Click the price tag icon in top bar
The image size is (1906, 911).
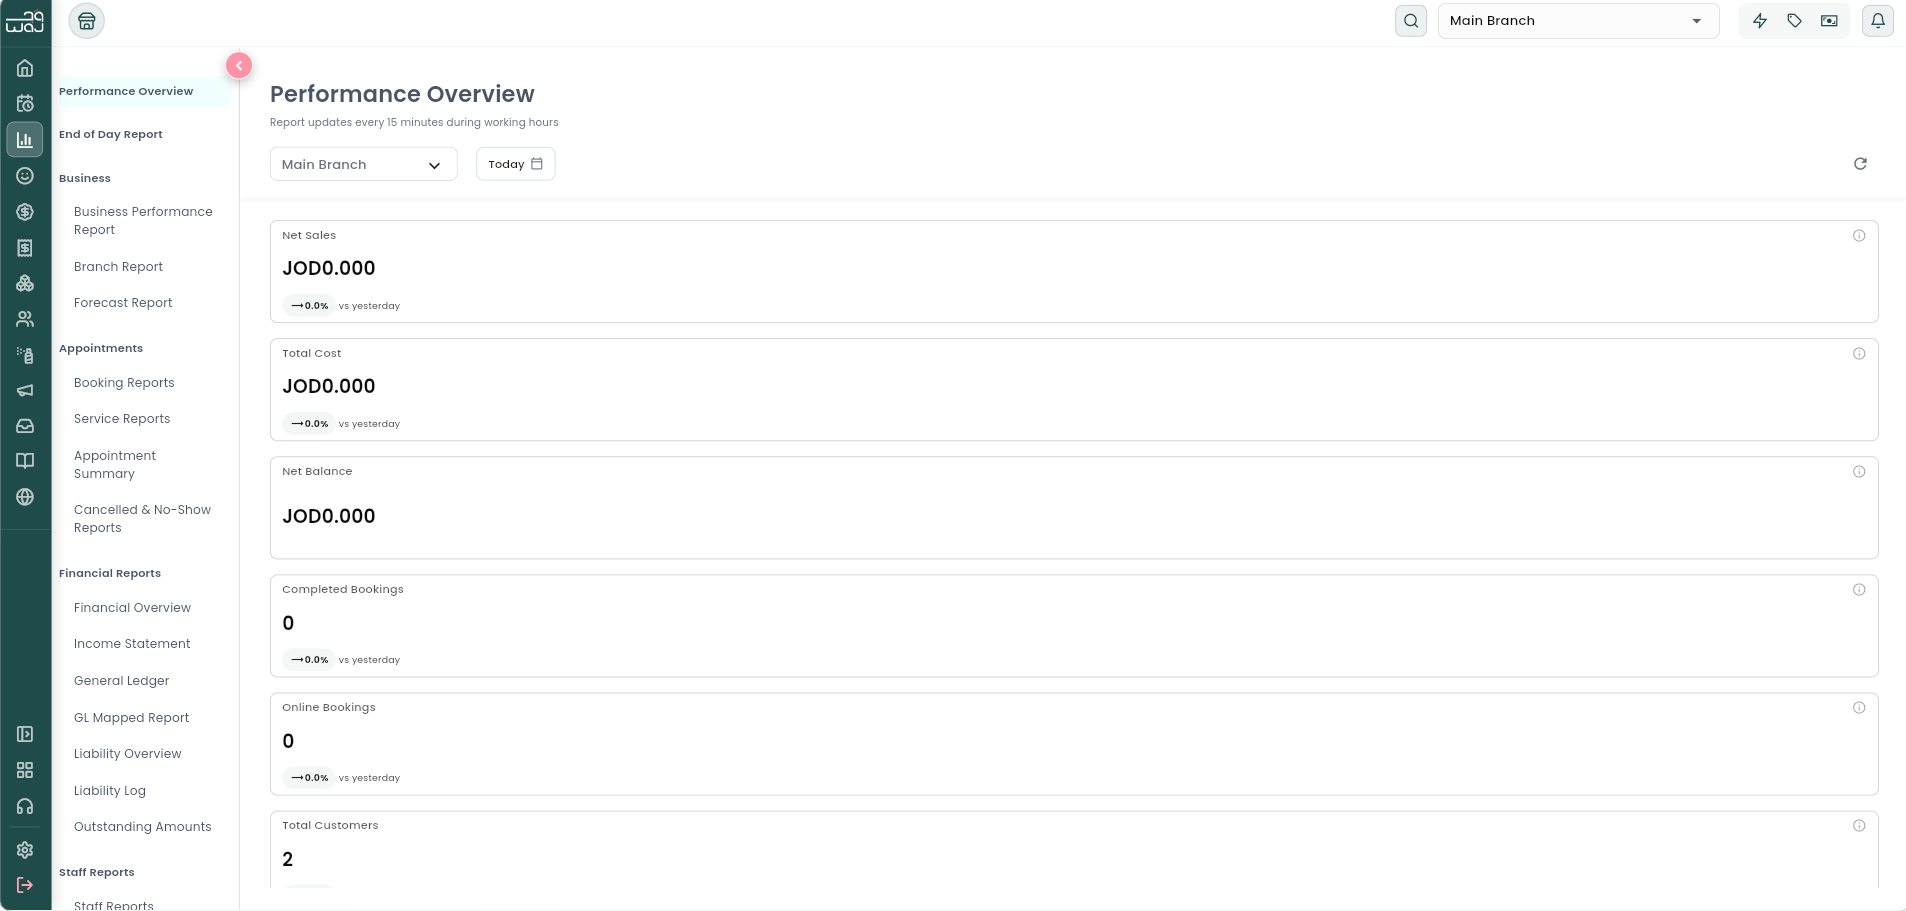pos(1795,21)
